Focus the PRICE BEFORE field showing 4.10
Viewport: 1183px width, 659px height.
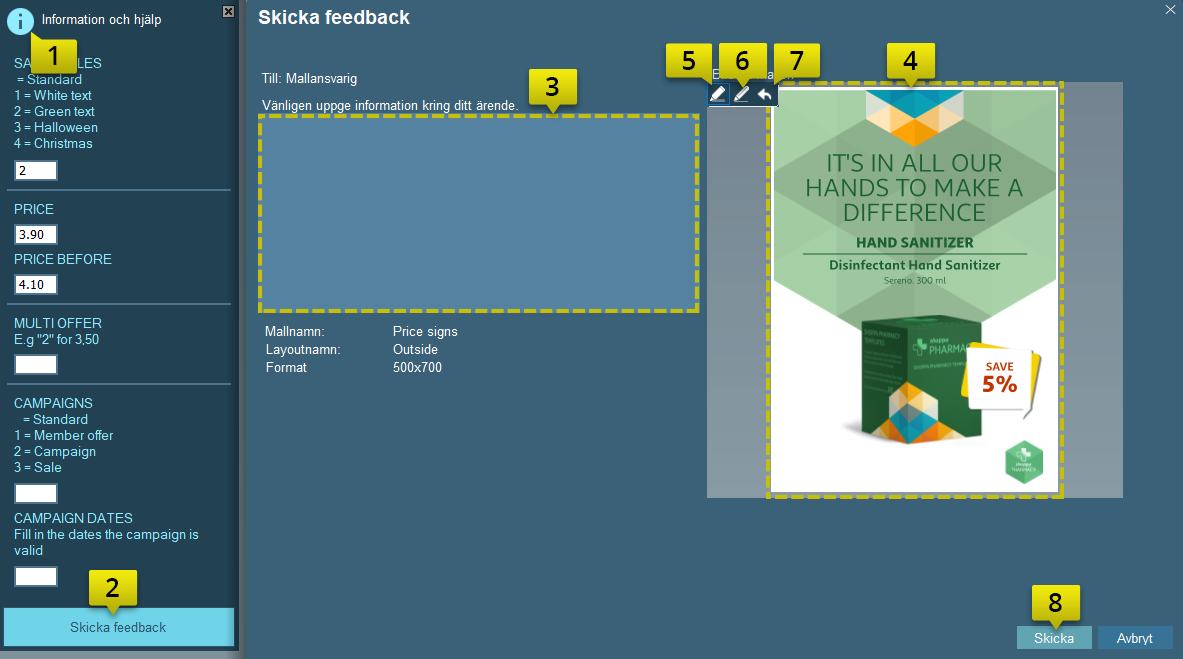tap(36, 285)
